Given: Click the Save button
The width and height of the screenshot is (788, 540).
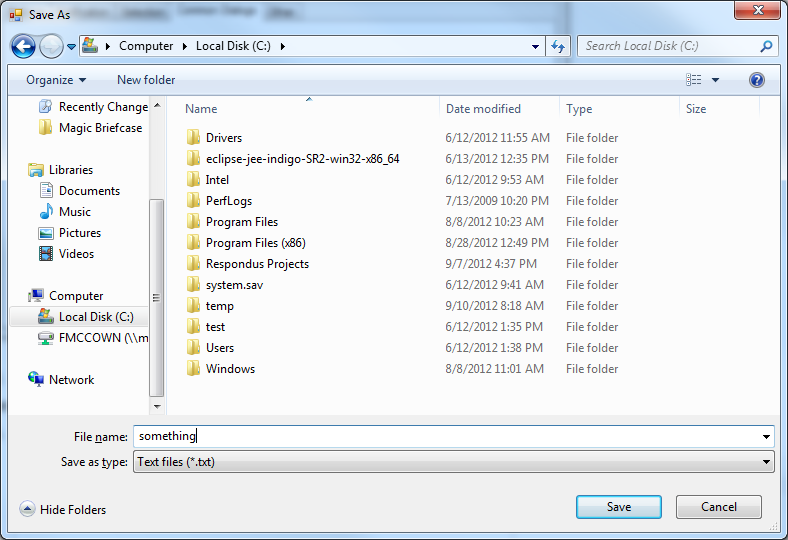Looking at the screenshot, I should 619,507.
